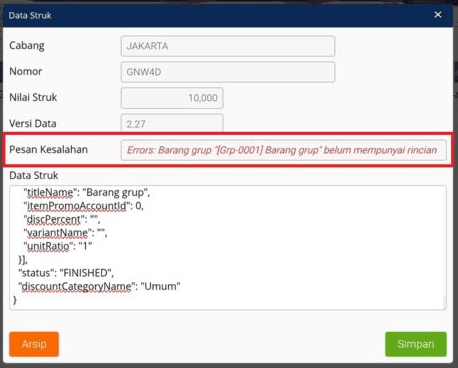The image size is (458, 368).
Task: Click the "titleName": "Barang grup" line
Action: [87, 193]
